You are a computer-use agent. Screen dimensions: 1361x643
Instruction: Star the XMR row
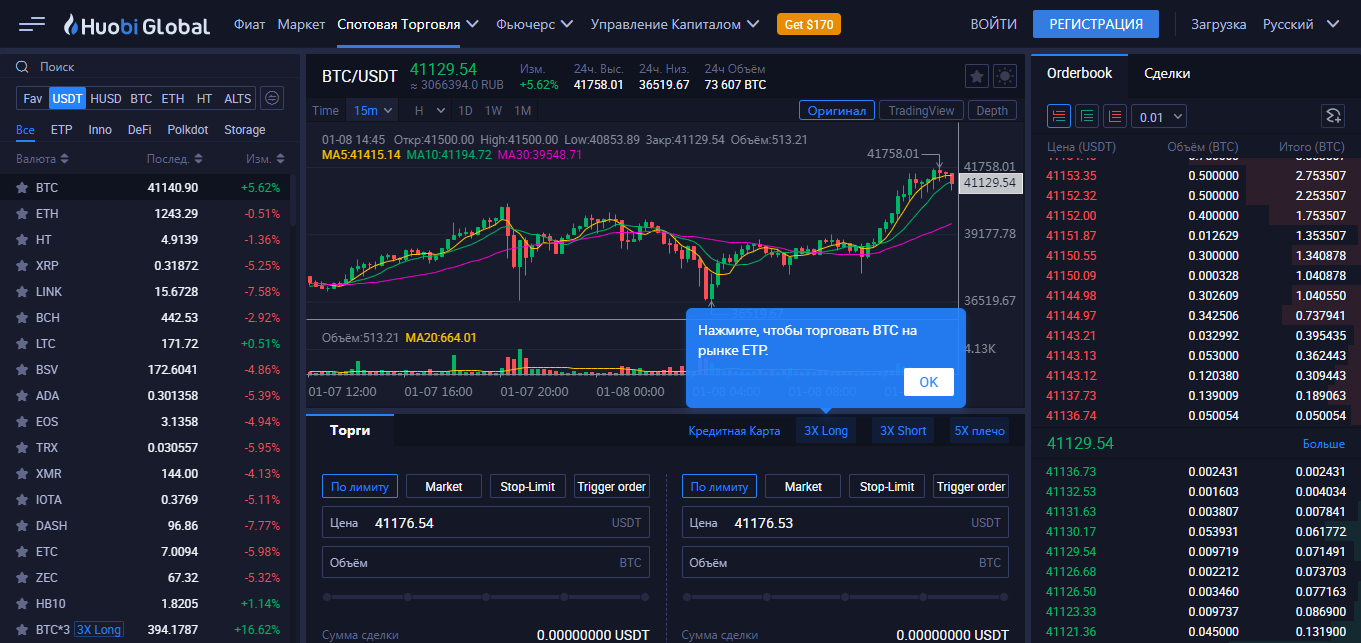[21, 473]
